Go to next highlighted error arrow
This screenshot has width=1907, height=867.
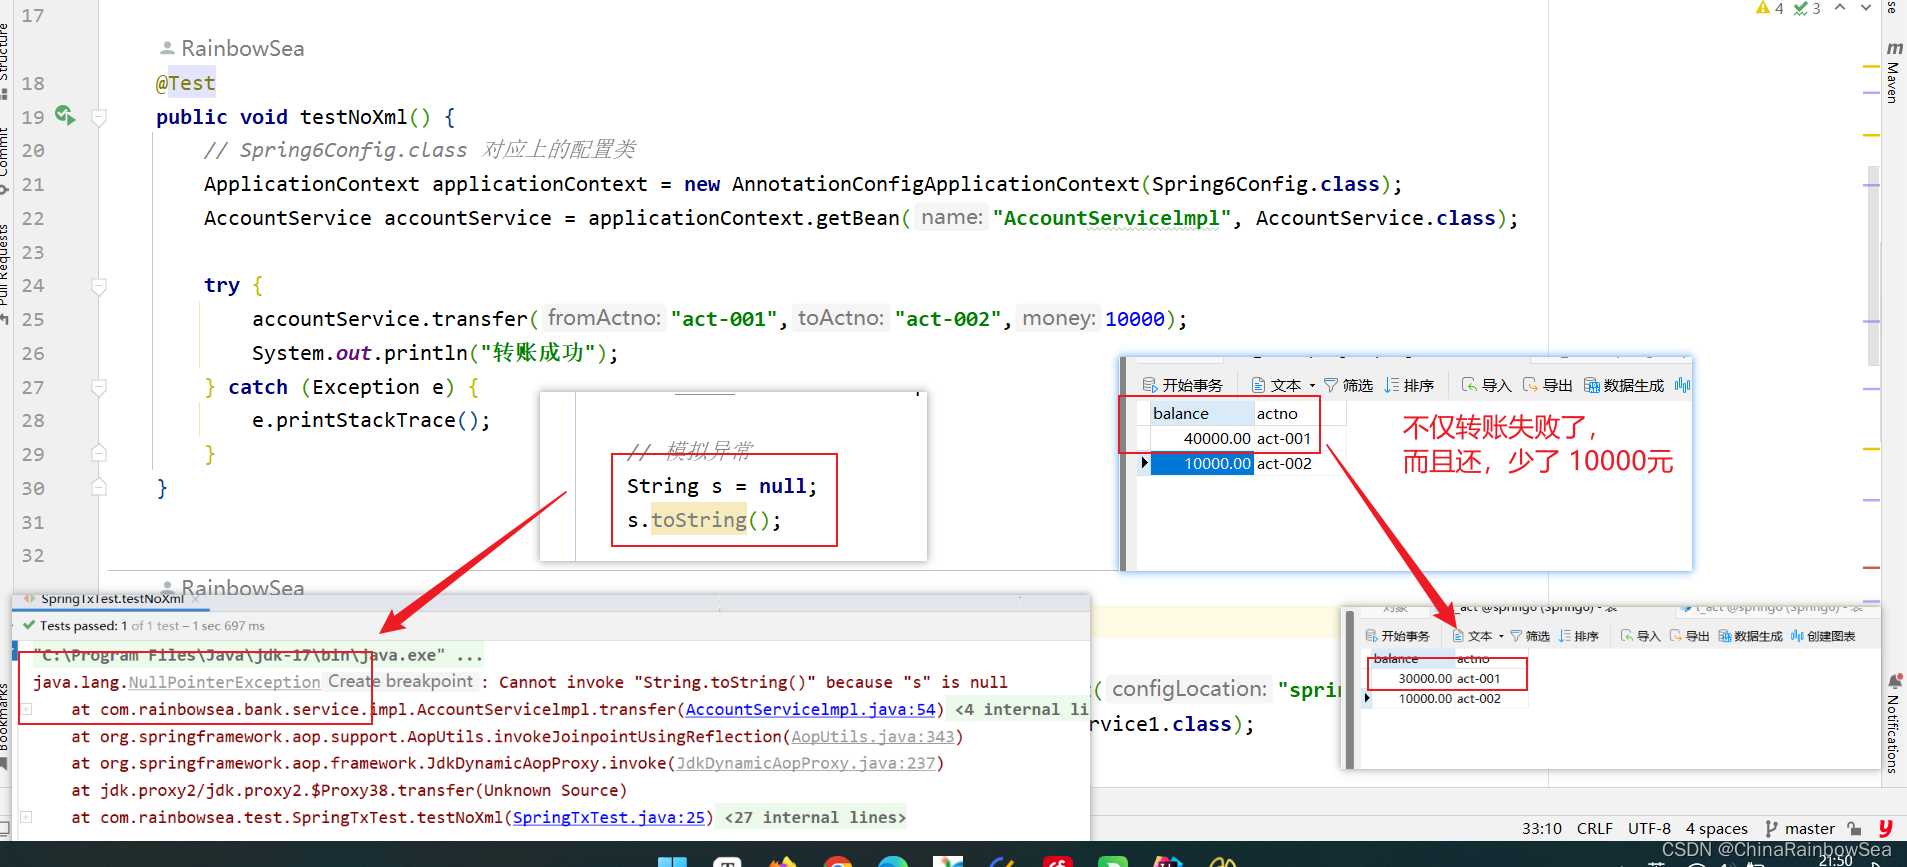(x=1865, y=7)
